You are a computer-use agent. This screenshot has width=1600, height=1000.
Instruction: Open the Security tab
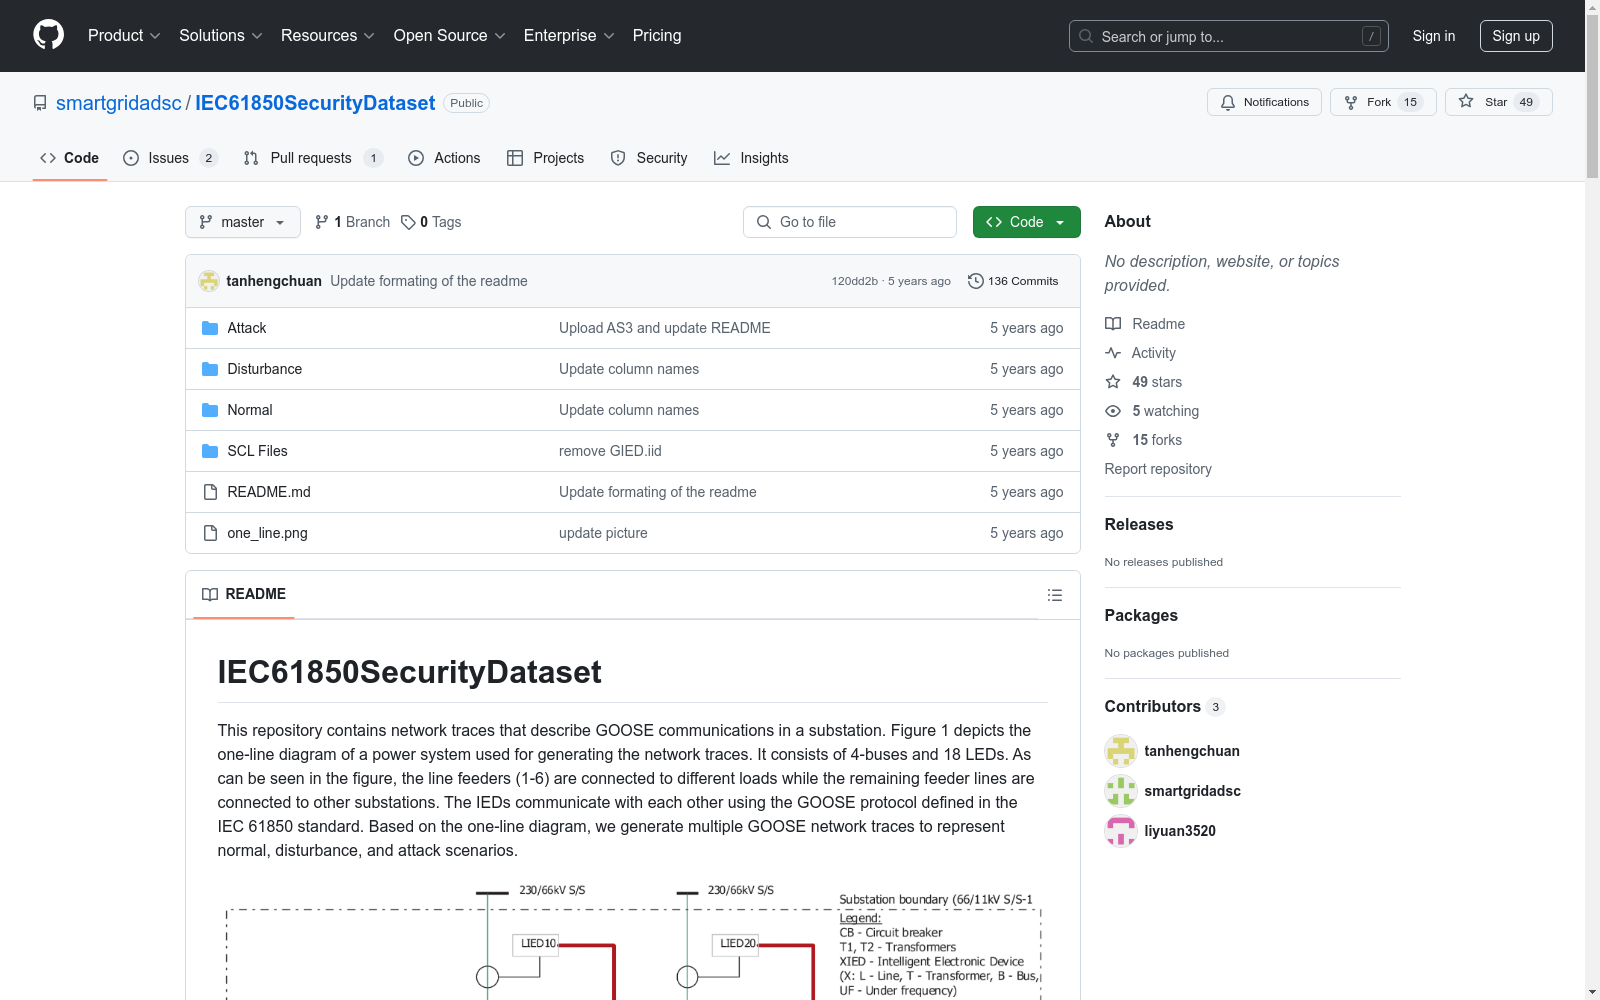click(649, 158)
